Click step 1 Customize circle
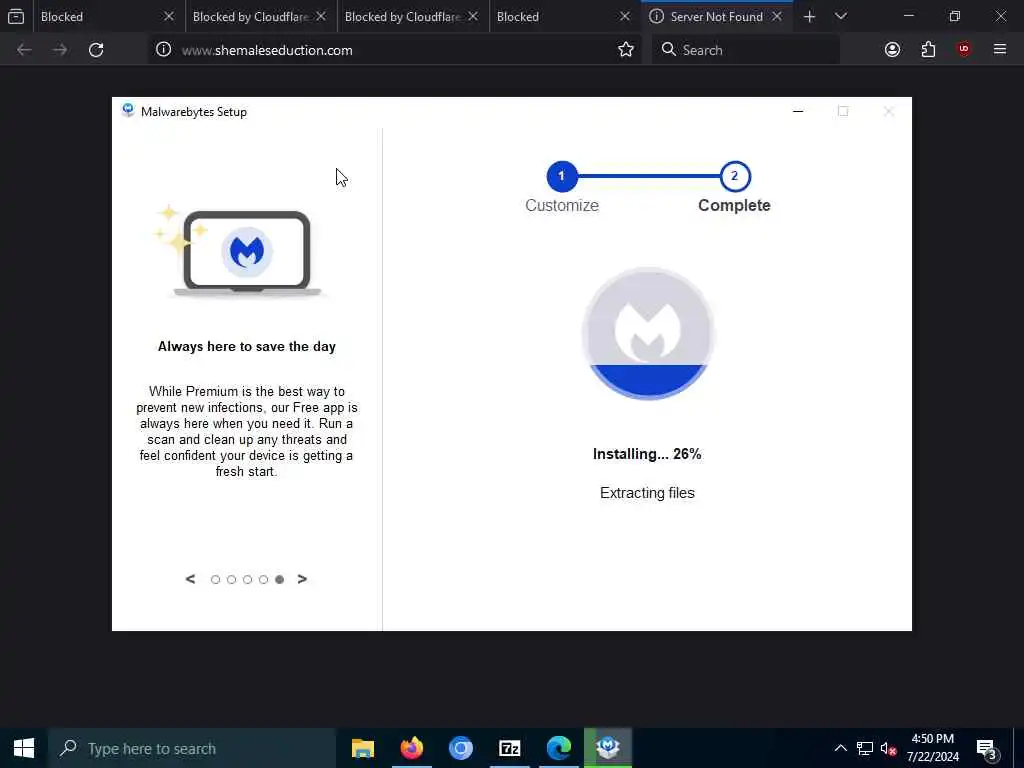Viewport: 1024px width, 768px height. [x=562, y=176]
